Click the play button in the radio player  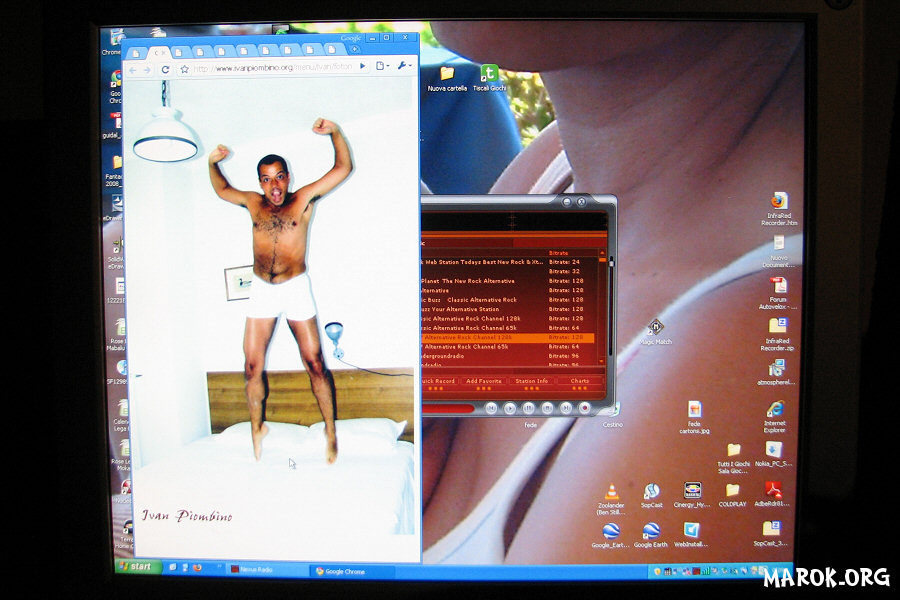[510, 408]
